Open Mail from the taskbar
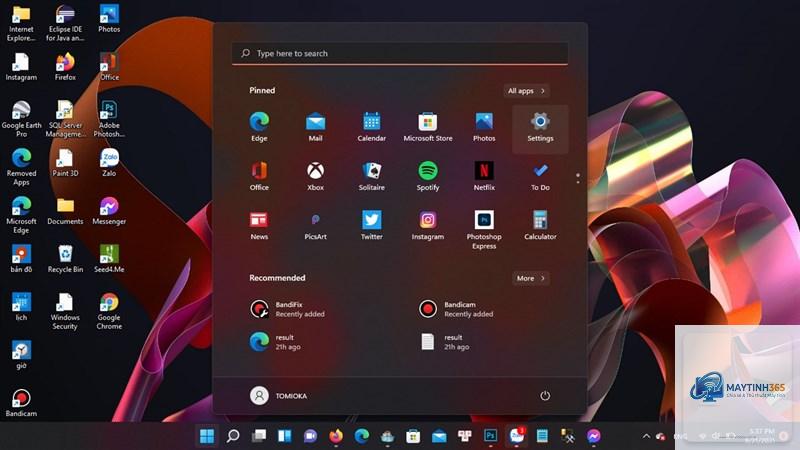The image size is (800, 450). (439, 436)
